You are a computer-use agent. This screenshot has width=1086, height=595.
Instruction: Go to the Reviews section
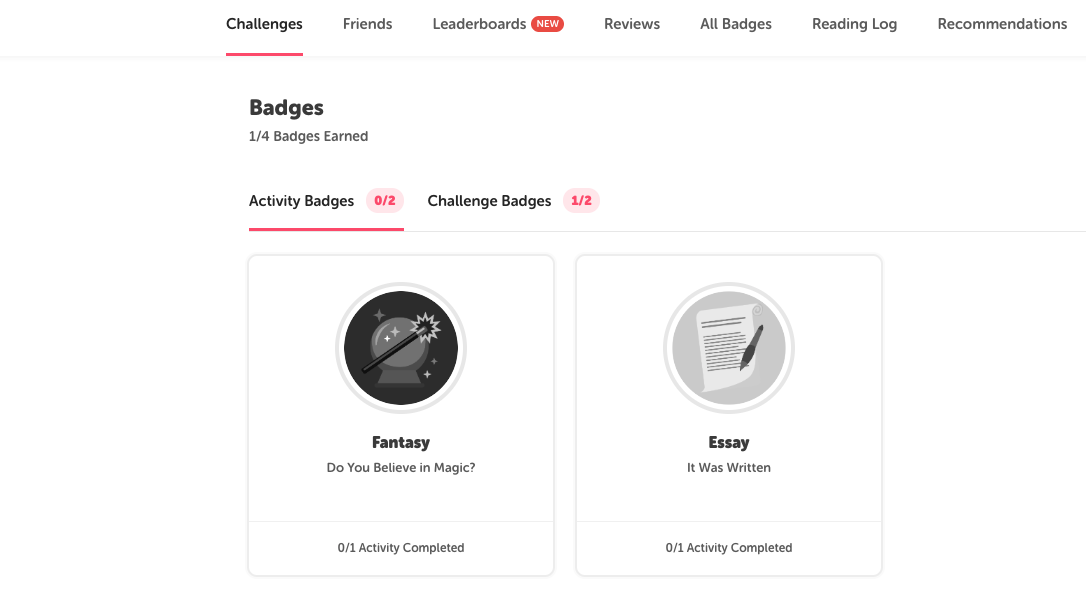pos(631,23)
